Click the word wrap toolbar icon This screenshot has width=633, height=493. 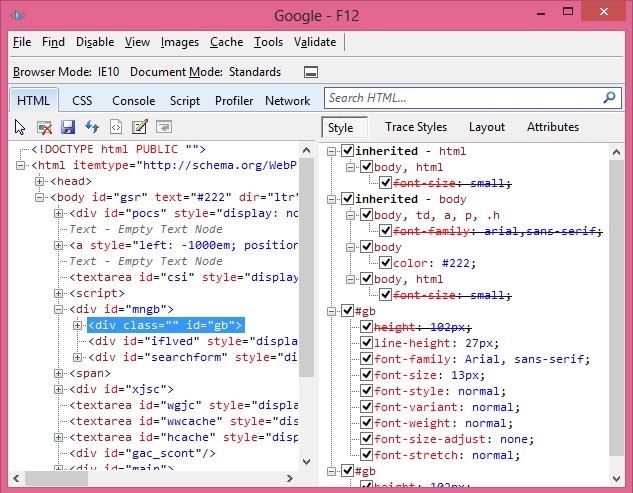pyautogui.click(x=164, y=127)
